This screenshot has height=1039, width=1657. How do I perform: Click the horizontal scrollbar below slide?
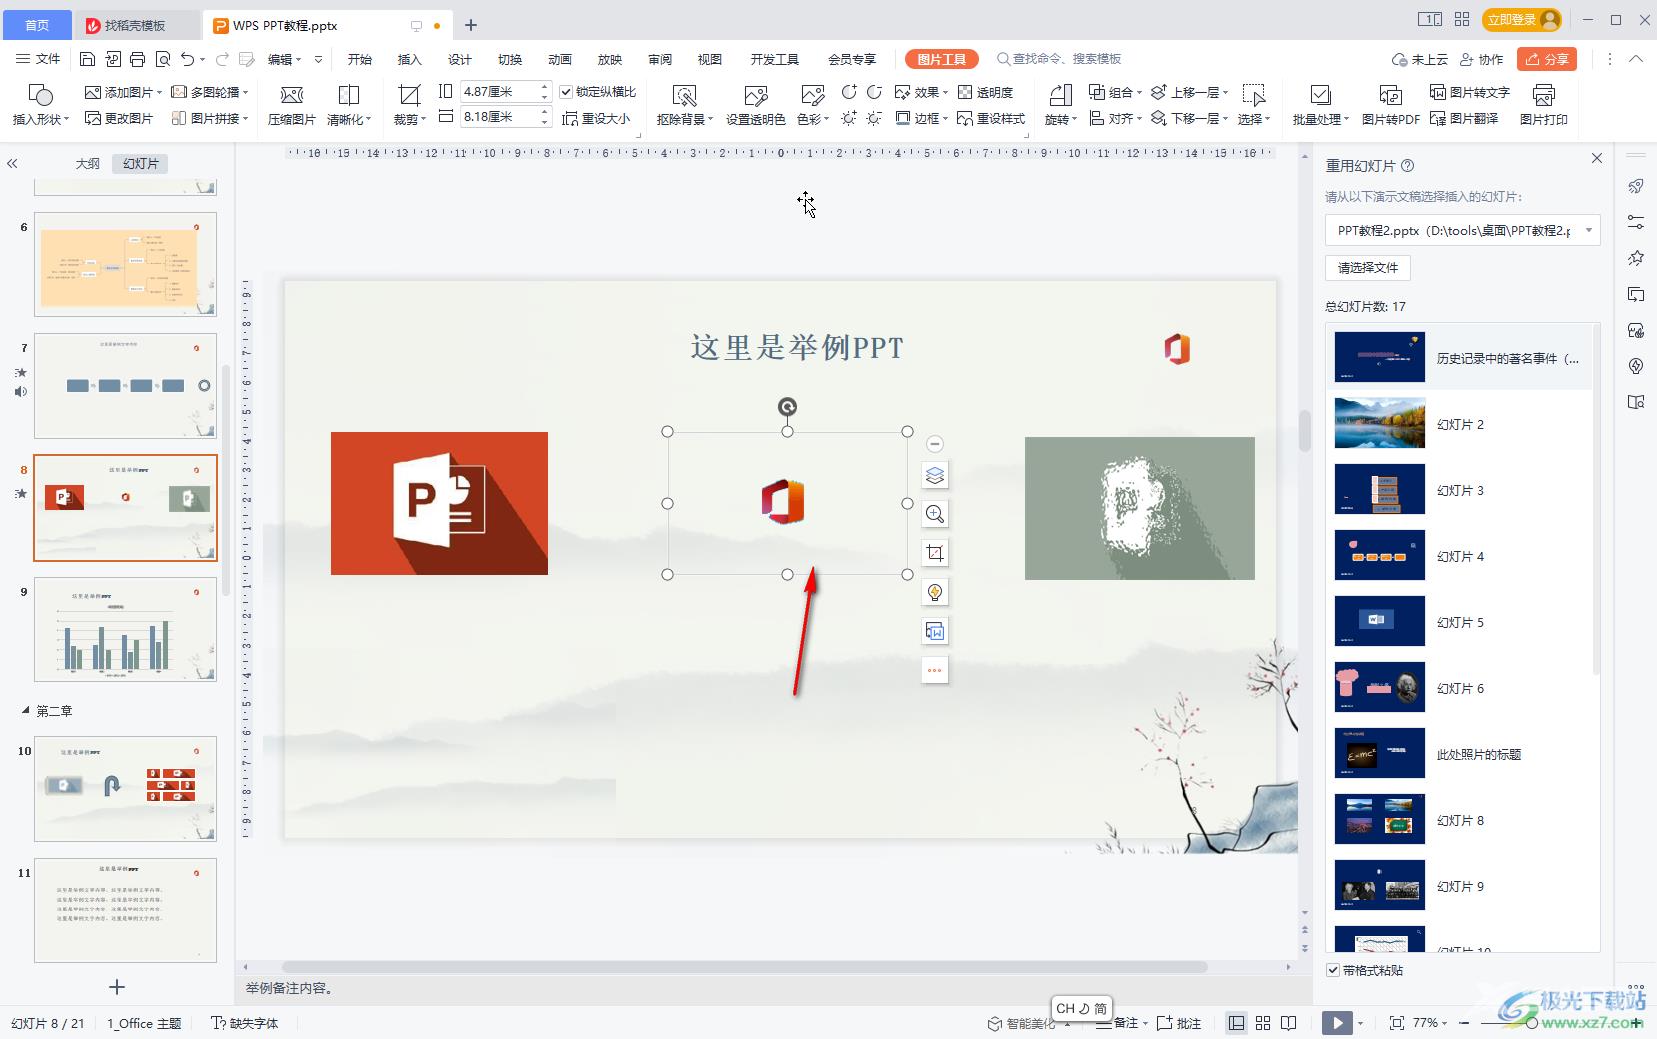pyautogui.click(x=744, y=967)
